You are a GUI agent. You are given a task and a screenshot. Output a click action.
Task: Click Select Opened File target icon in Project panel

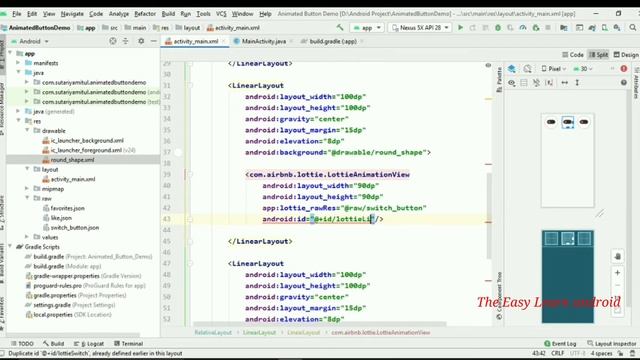113,41
